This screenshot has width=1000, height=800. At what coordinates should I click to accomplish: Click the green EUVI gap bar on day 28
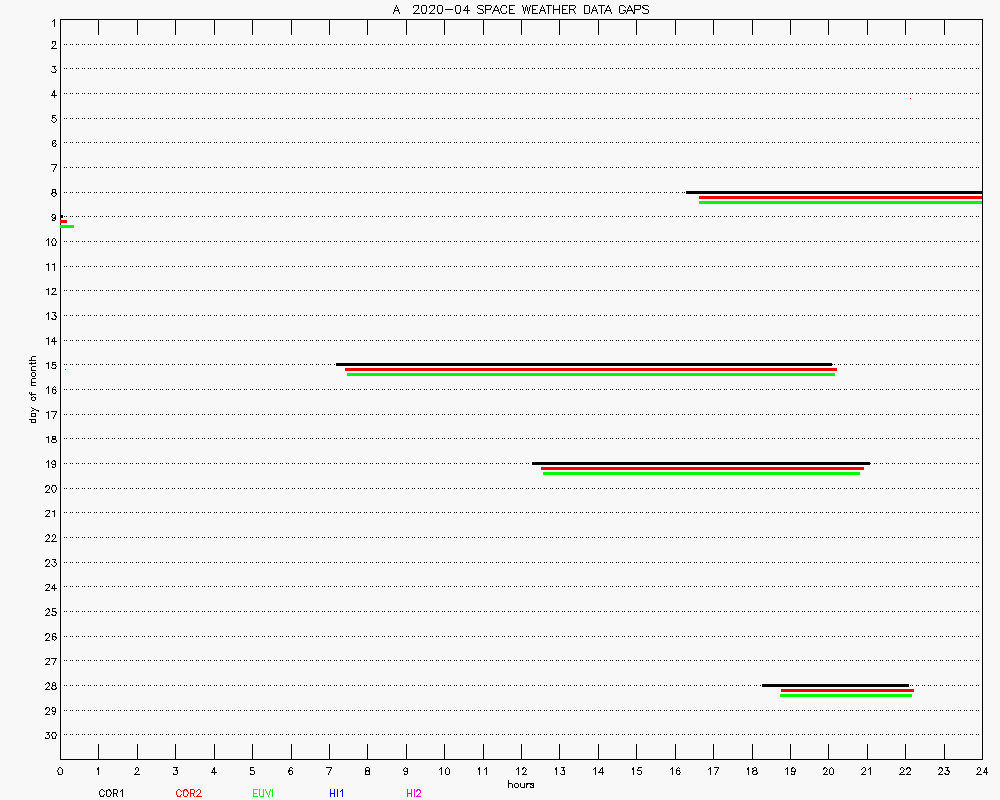(846, 695)
